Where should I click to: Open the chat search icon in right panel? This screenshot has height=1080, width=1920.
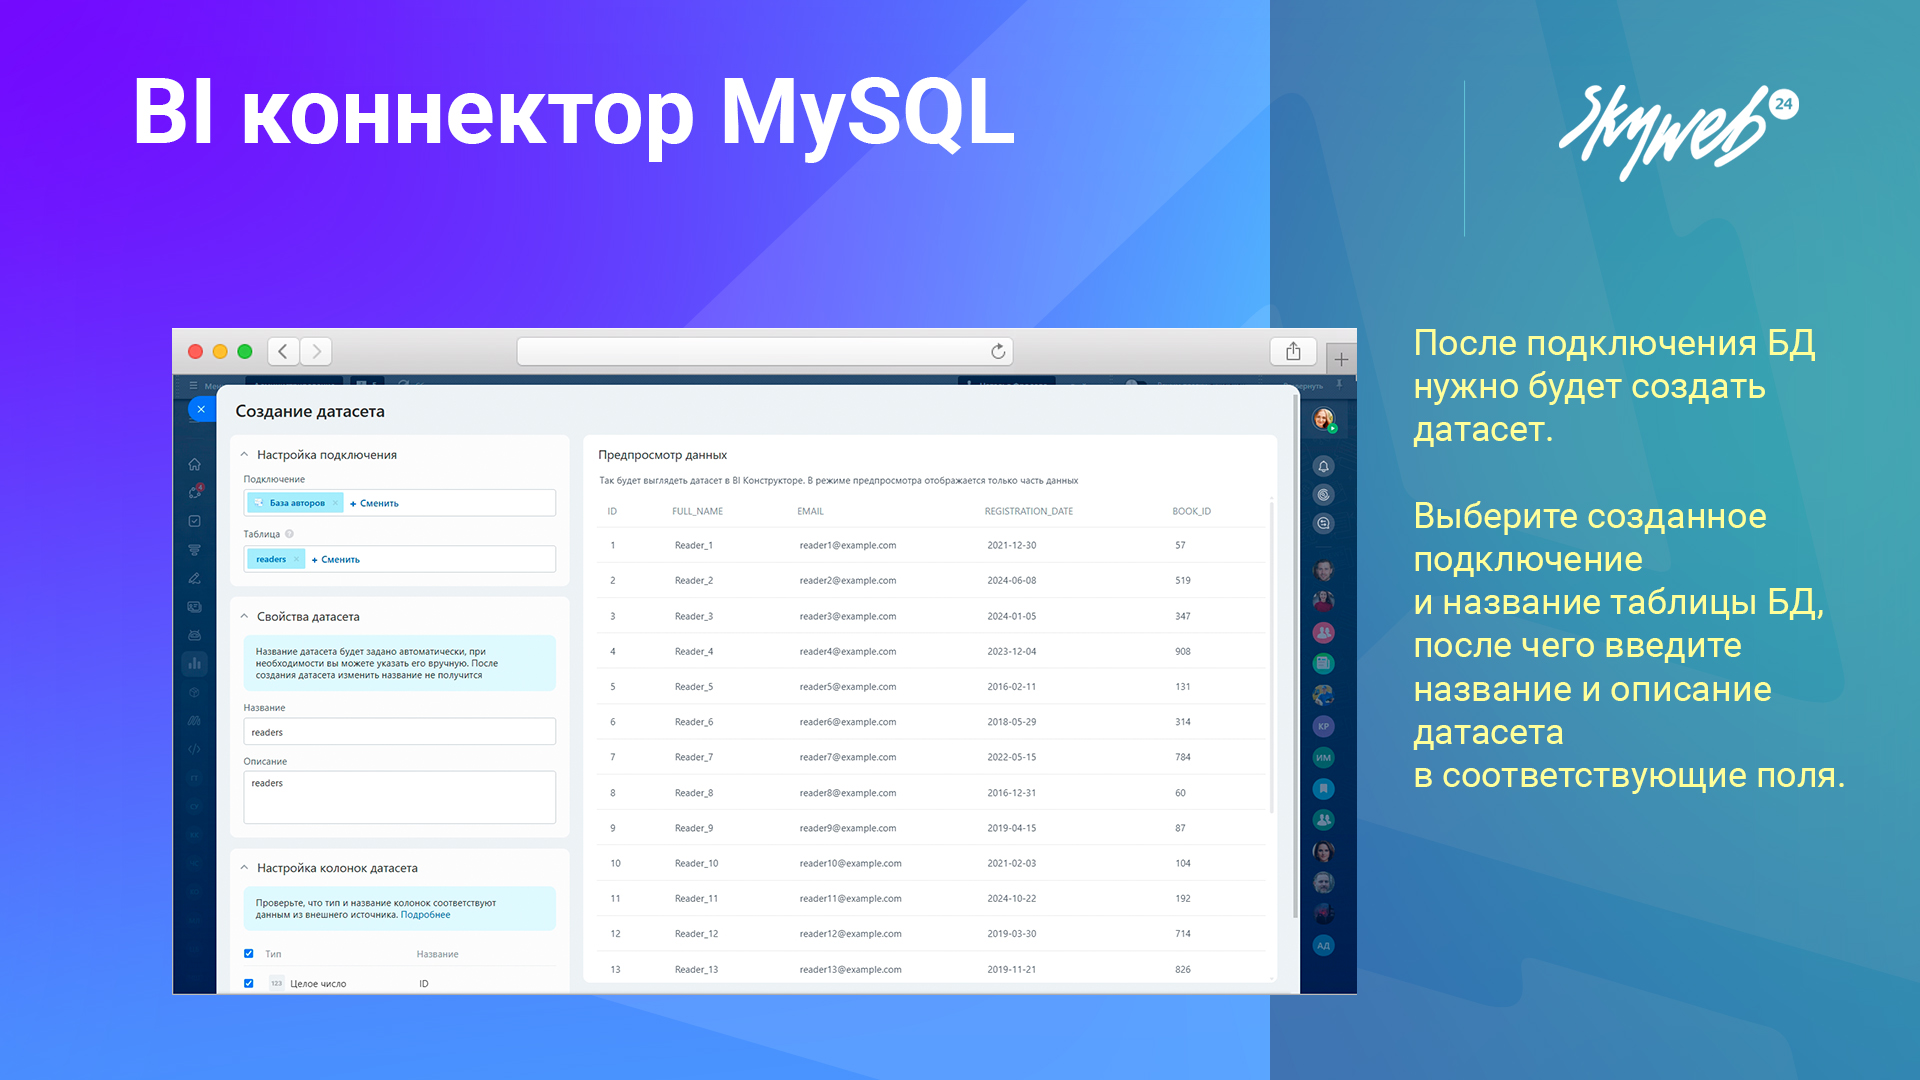1323,523
